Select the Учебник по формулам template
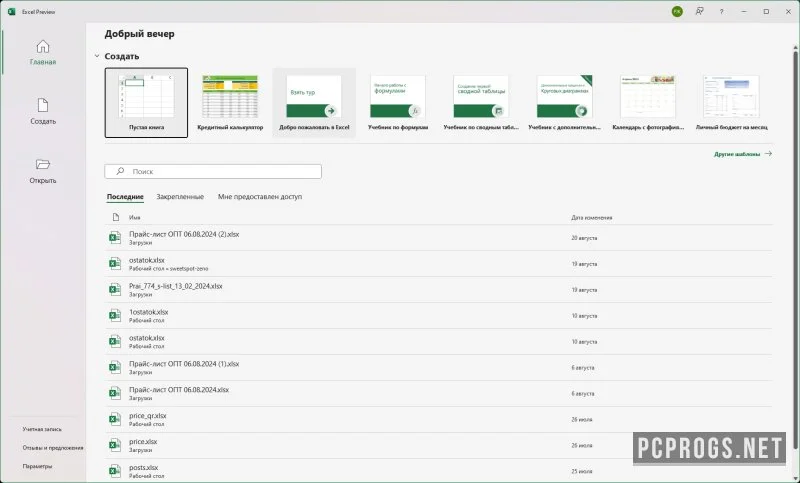Viewport: 800px width, 483px height. click(x=398, y=103)
